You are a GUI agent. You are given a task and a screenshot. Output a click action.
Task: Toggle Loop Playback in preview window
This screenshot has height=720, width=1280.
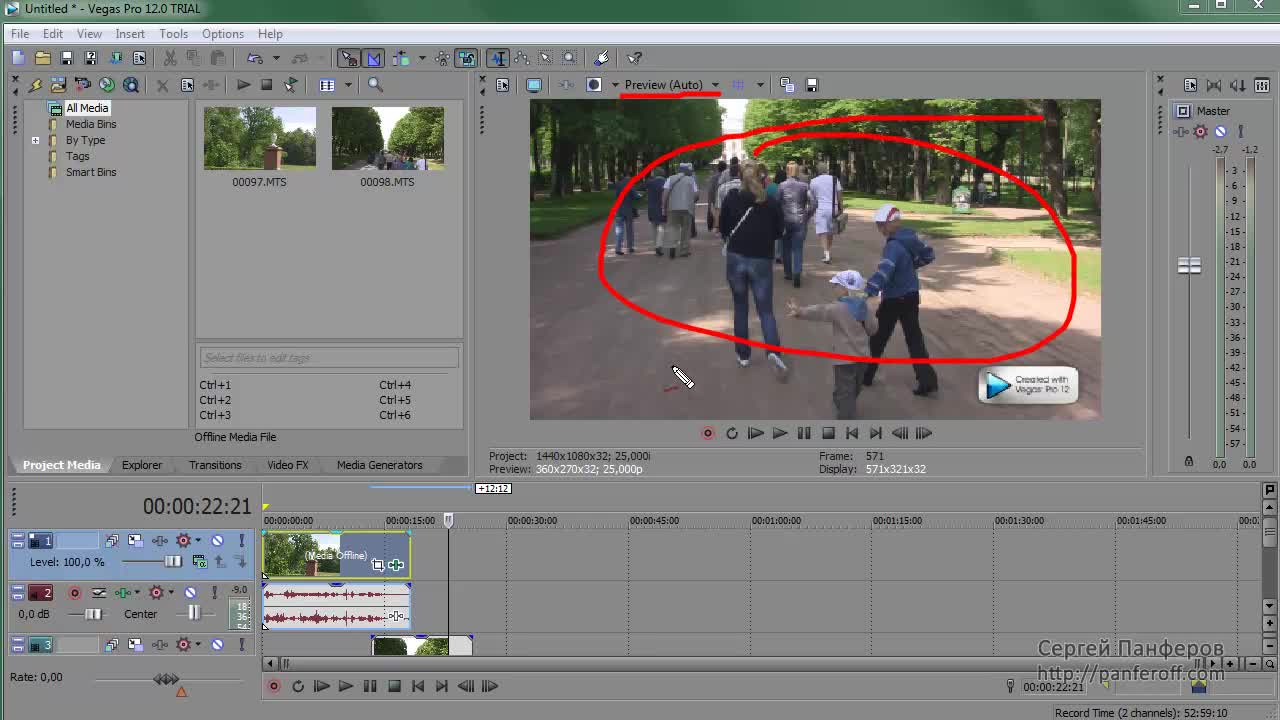[732, 433]
